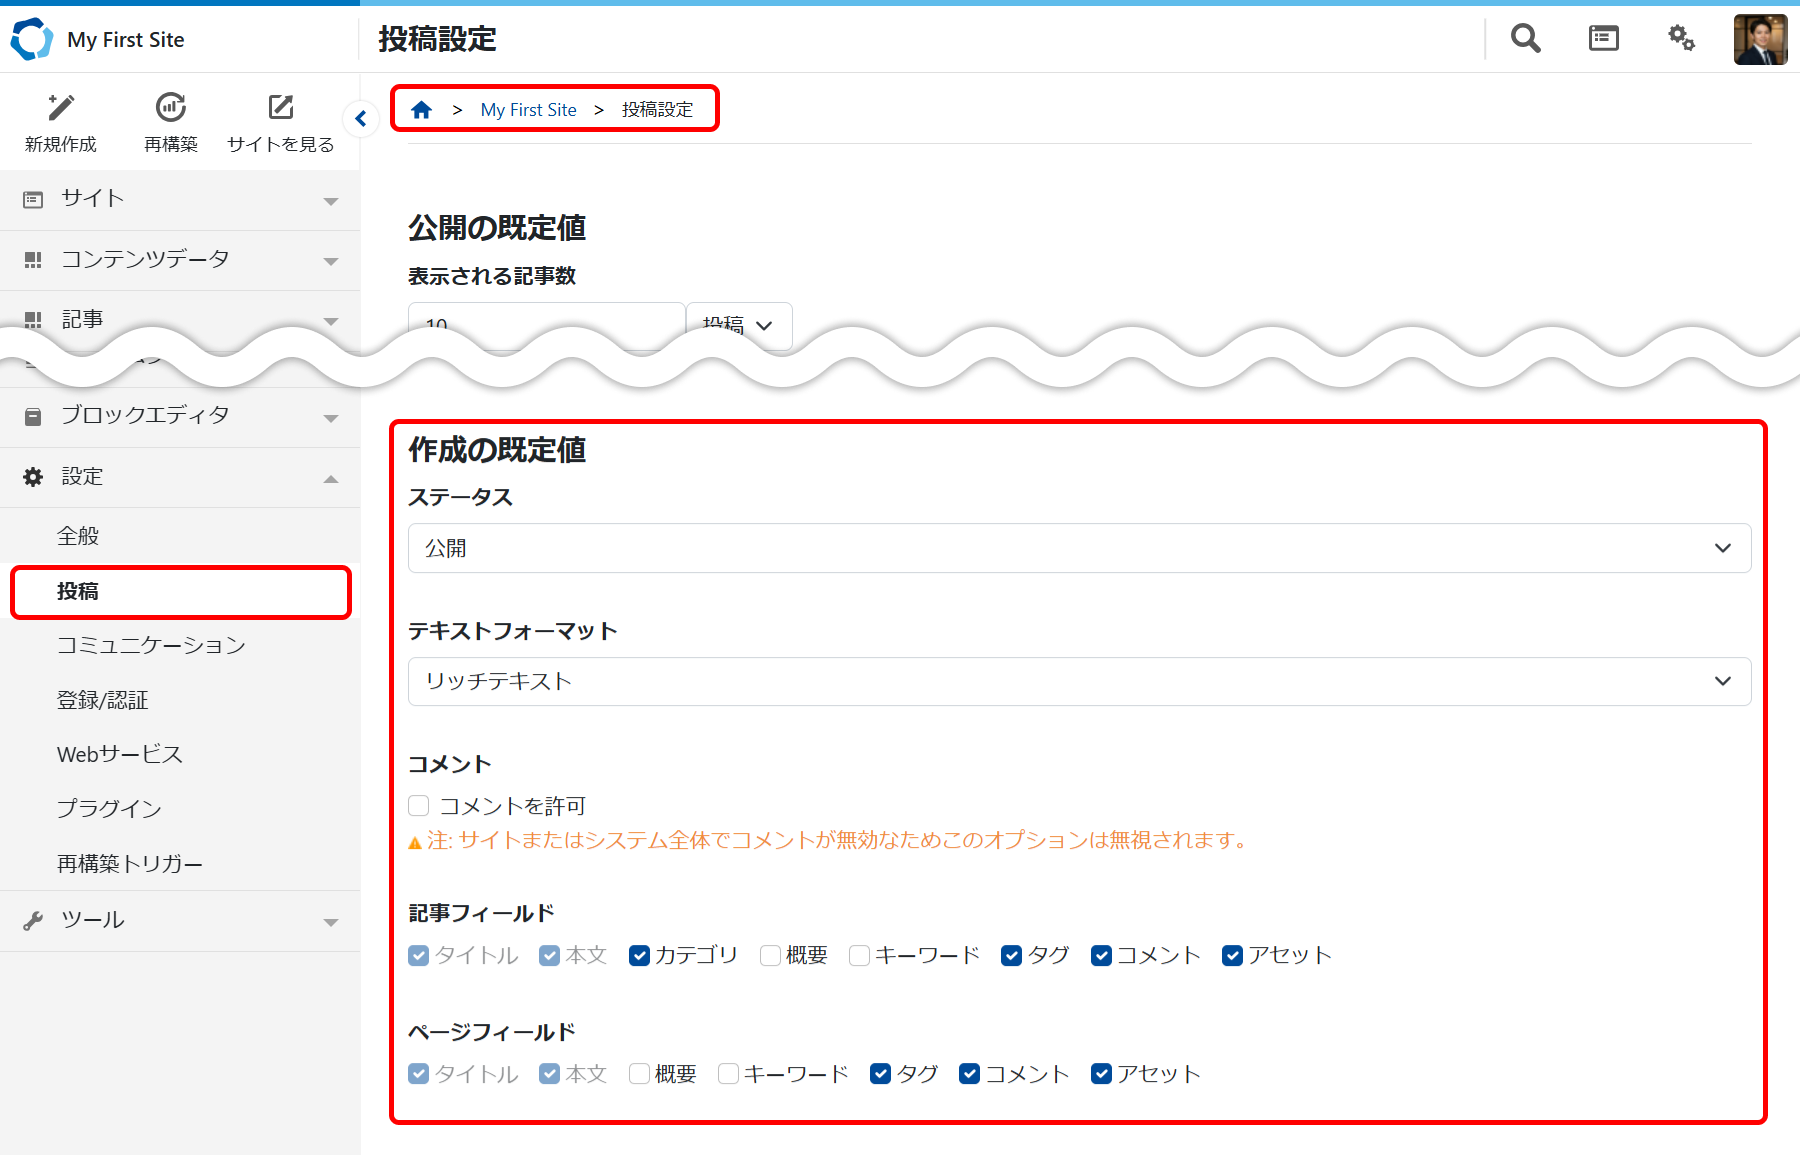The image size is (1800, 1155).
Task: Click the article count input showing 10
Action: coord(545,325)
